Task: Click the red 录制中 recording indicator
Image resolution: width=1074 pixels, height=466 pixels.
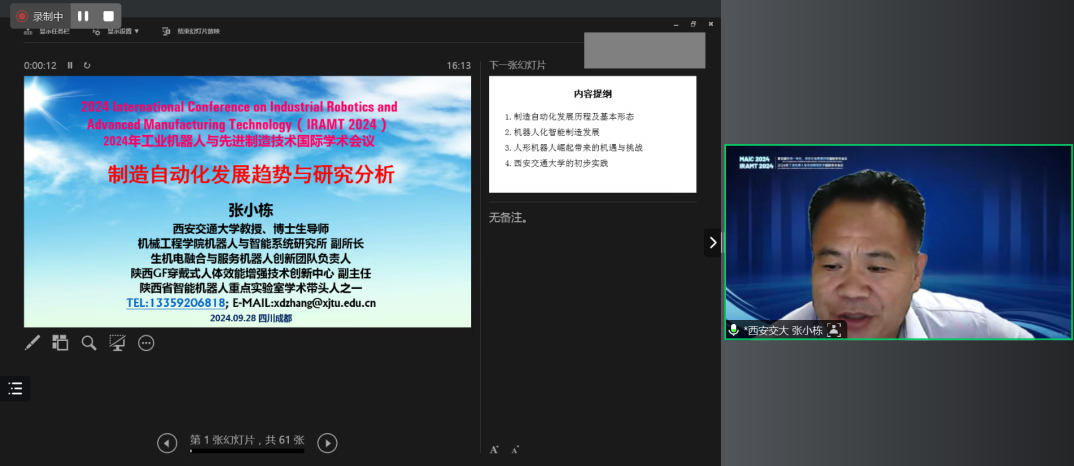Action: 40,16
